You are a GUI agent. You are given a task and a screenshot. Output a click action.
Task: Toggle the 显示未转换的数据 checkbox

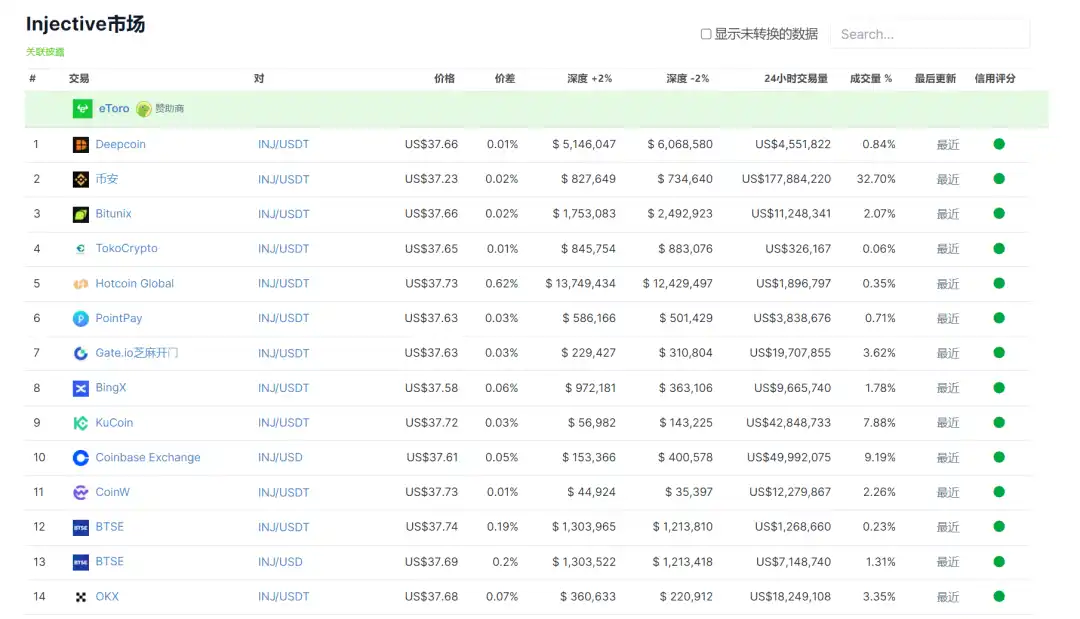point(706,34)
